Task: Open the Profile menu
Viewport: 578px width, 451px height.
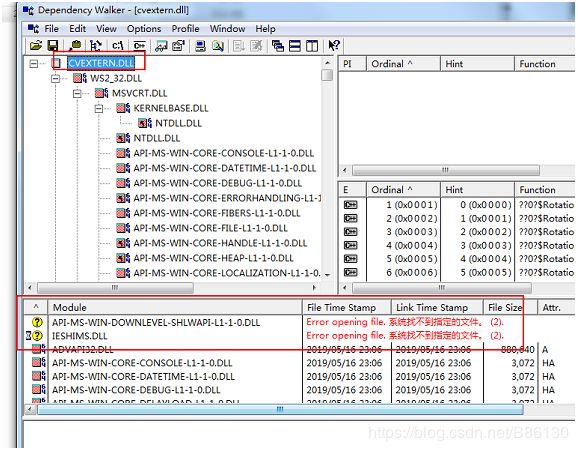Action: (185, 29)
